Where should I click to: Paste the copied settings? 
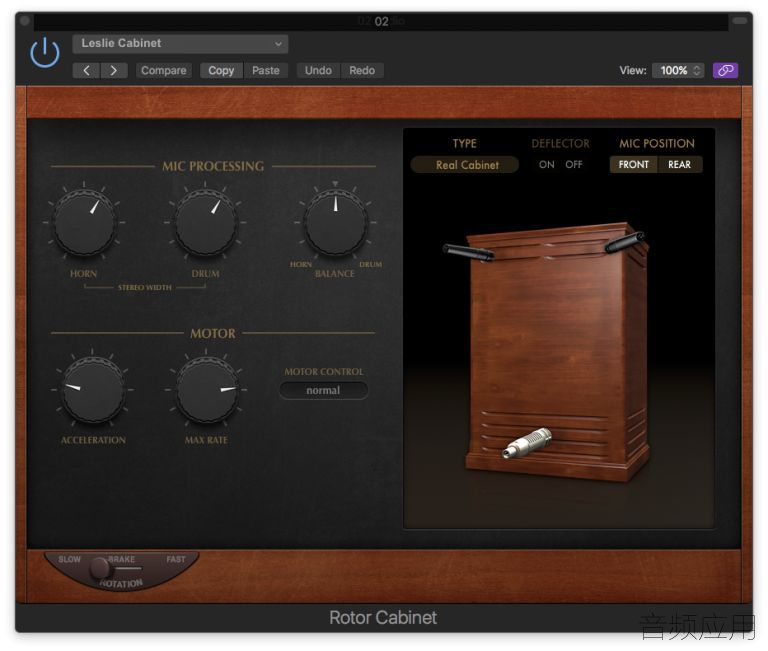point(265,71)
